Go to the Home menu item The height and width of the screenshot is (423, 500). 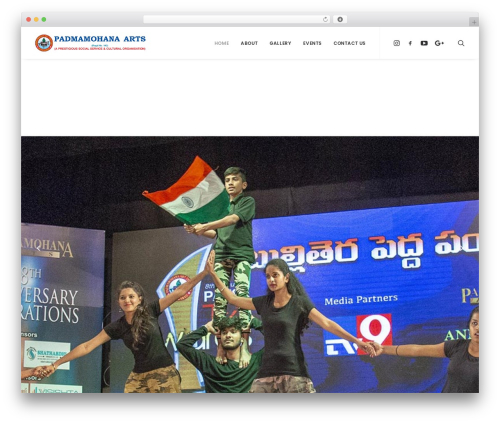pos(222,43)
